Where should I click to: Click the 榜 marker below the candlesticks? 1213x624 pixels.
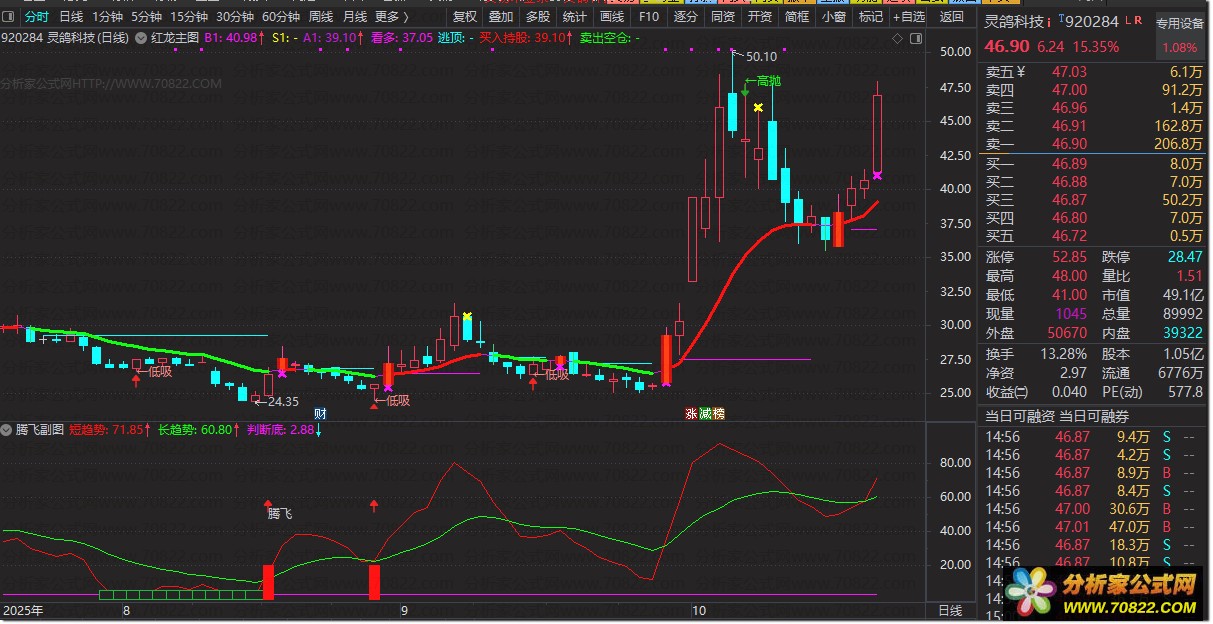(717, 413)
